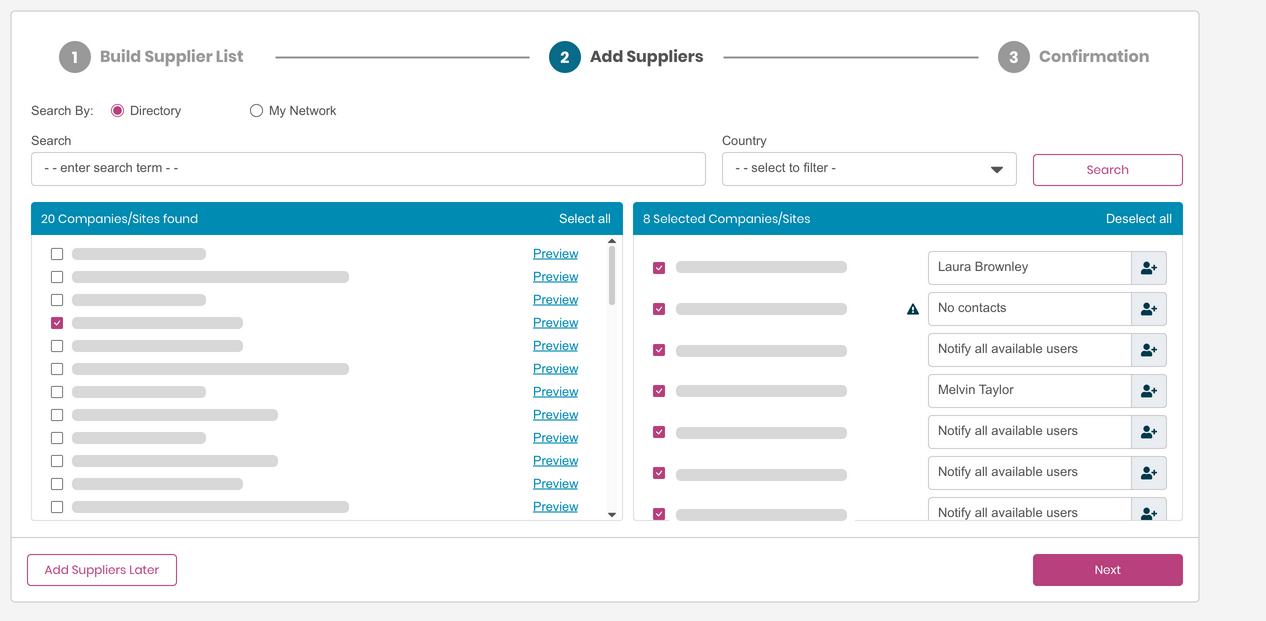Click the search term input field
This screenshot has width=1266, height=621.
pos(368,169)
